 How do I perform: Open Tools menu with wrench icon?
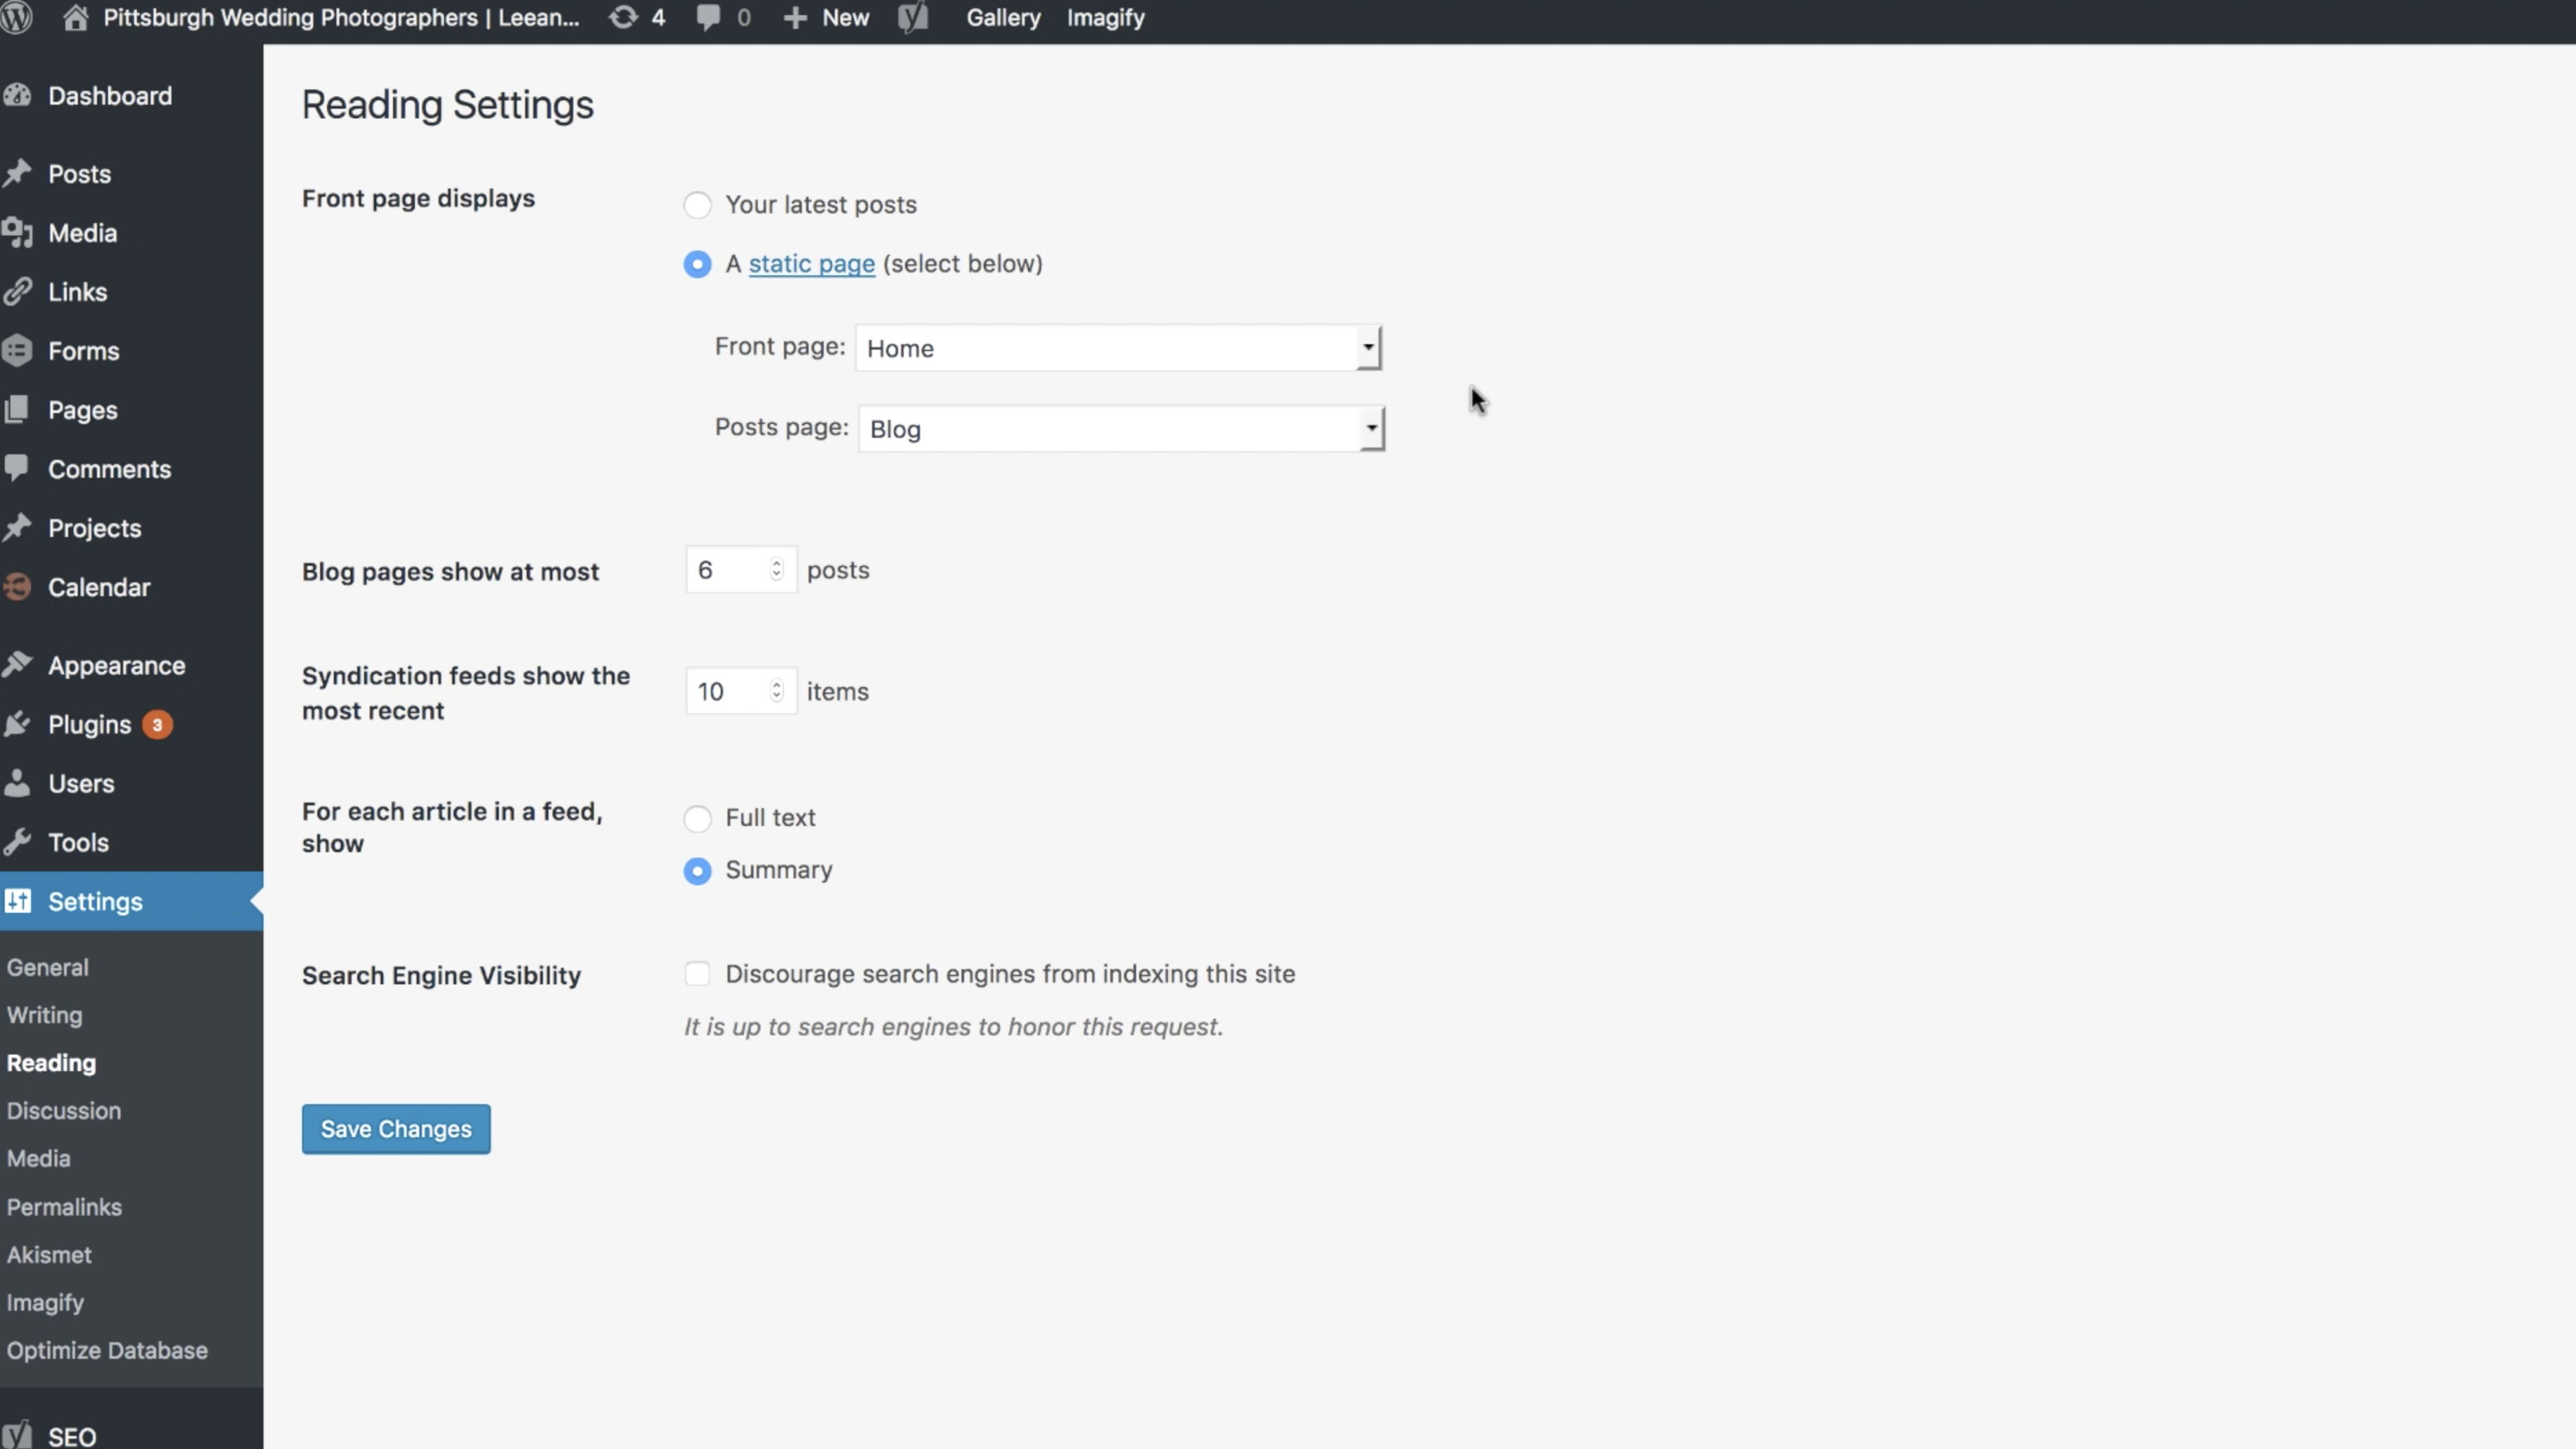click(78, 843)
